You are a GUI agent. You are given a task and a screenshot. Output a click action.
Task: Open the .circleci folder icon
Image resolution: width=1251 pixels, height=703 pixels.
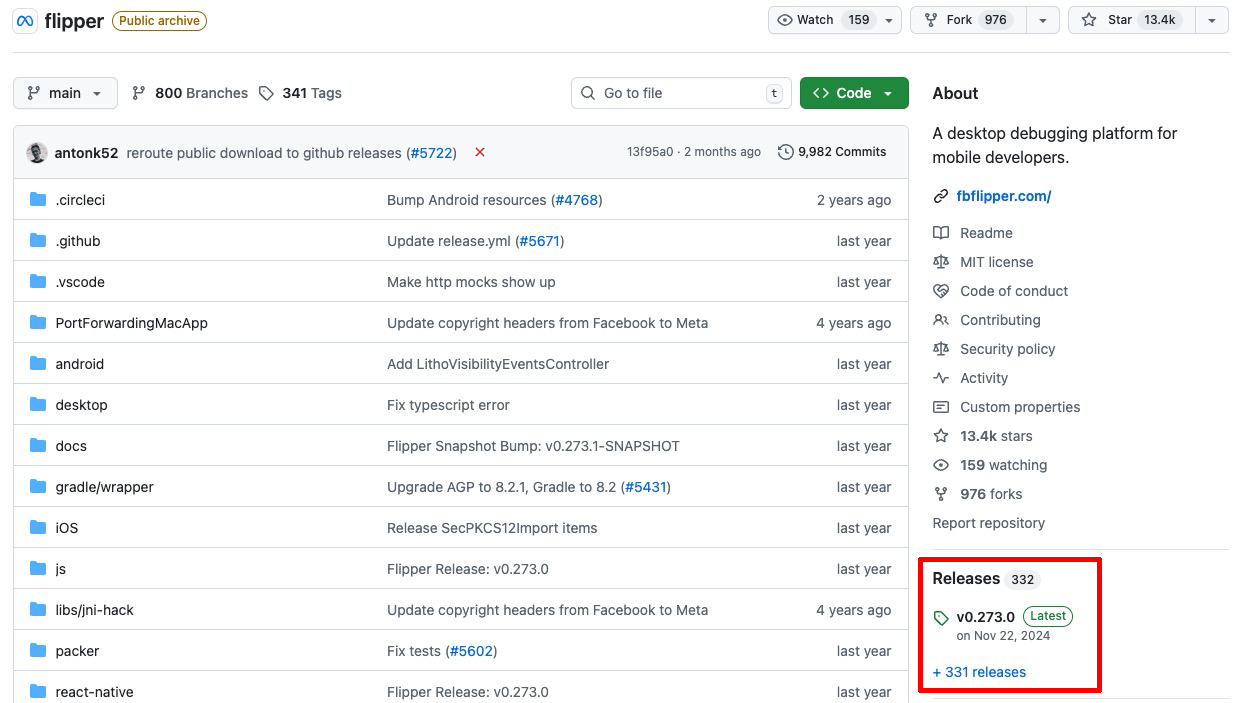(x=38, y=200)
